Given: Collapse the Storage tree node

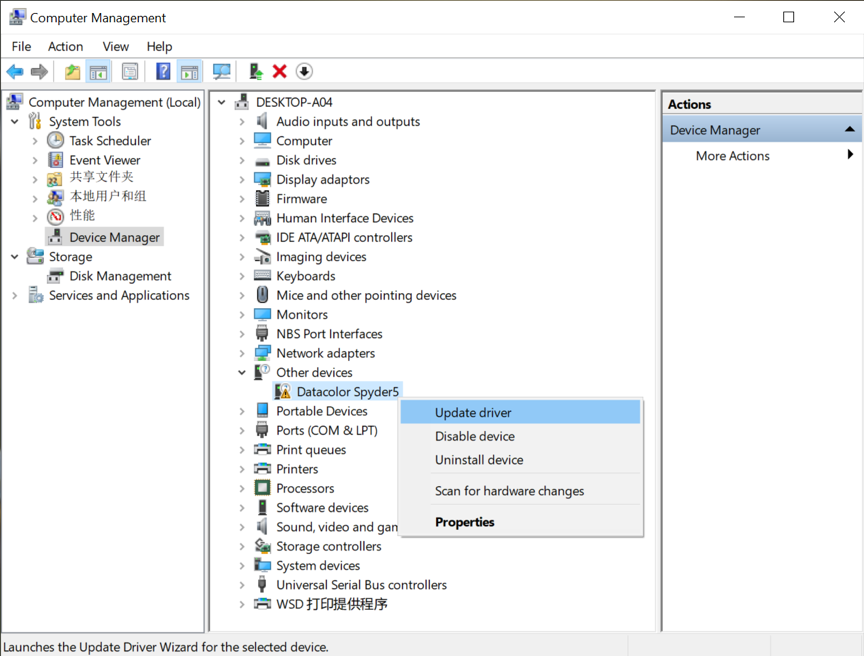Looking at the screenshot, I should pyautogui.click(x=15, y=257).
